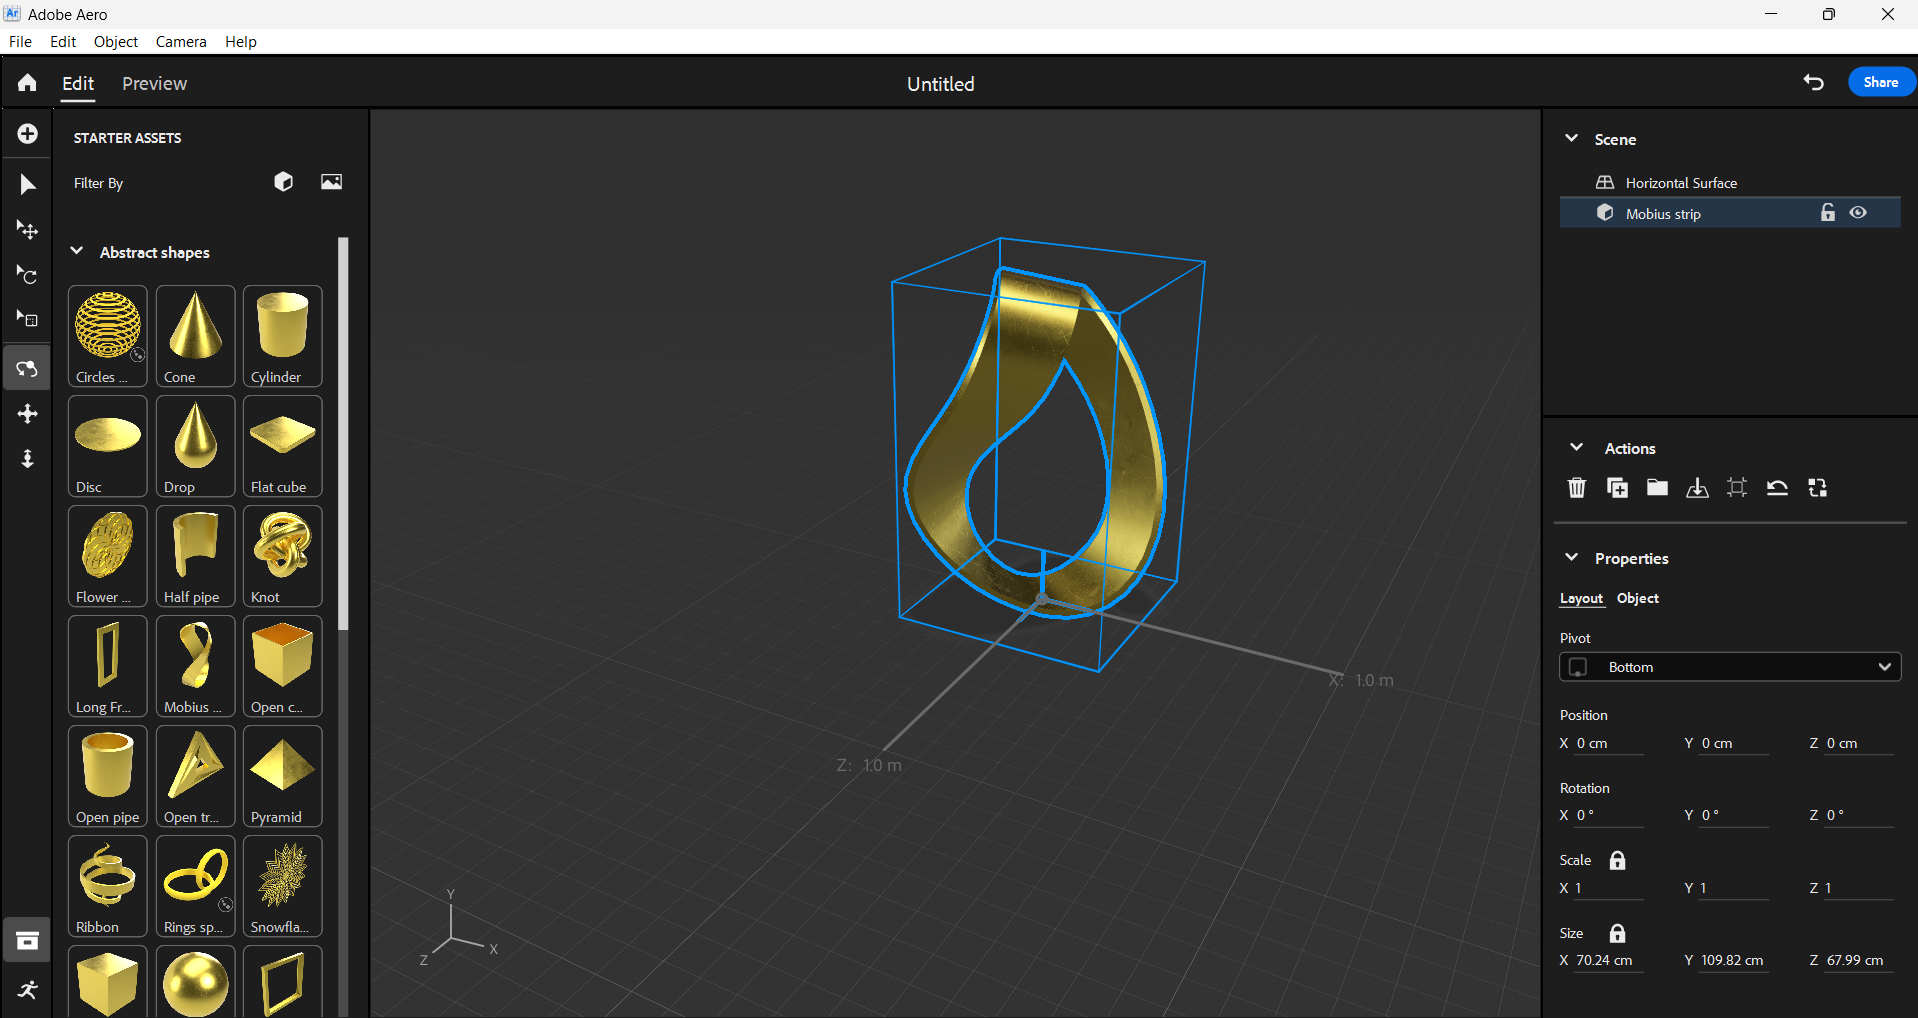This screenshot has height=1018, width=1918.
Task: Click the Undo arrow near Share
Action: pyautogui.click(x=1815, y=83)
